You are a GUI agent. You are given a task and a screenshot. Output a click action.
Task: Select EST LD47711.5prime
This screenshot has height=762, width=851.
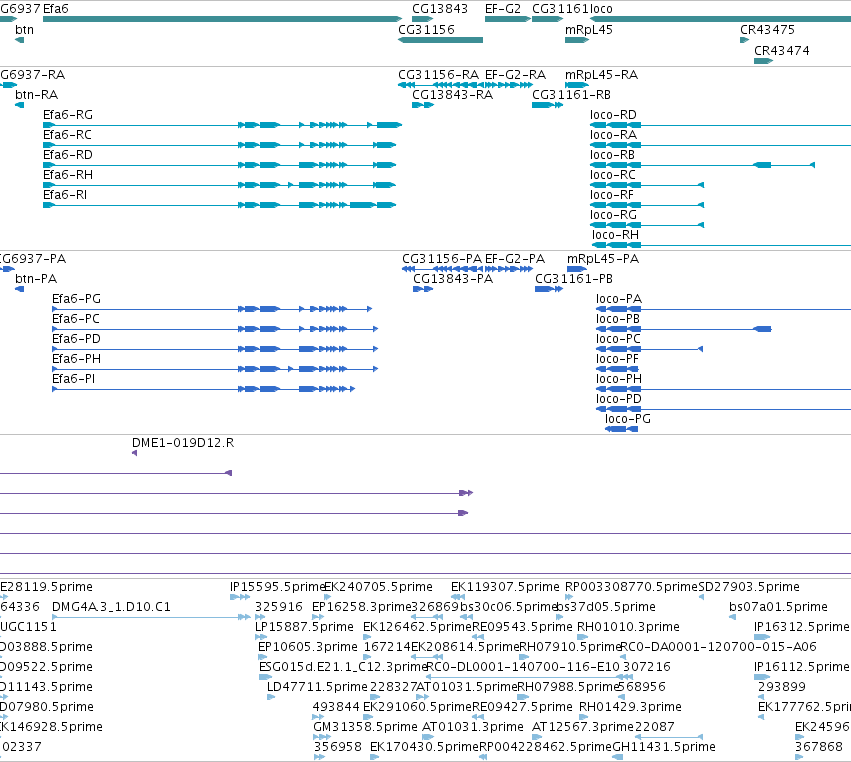[317, 688]
